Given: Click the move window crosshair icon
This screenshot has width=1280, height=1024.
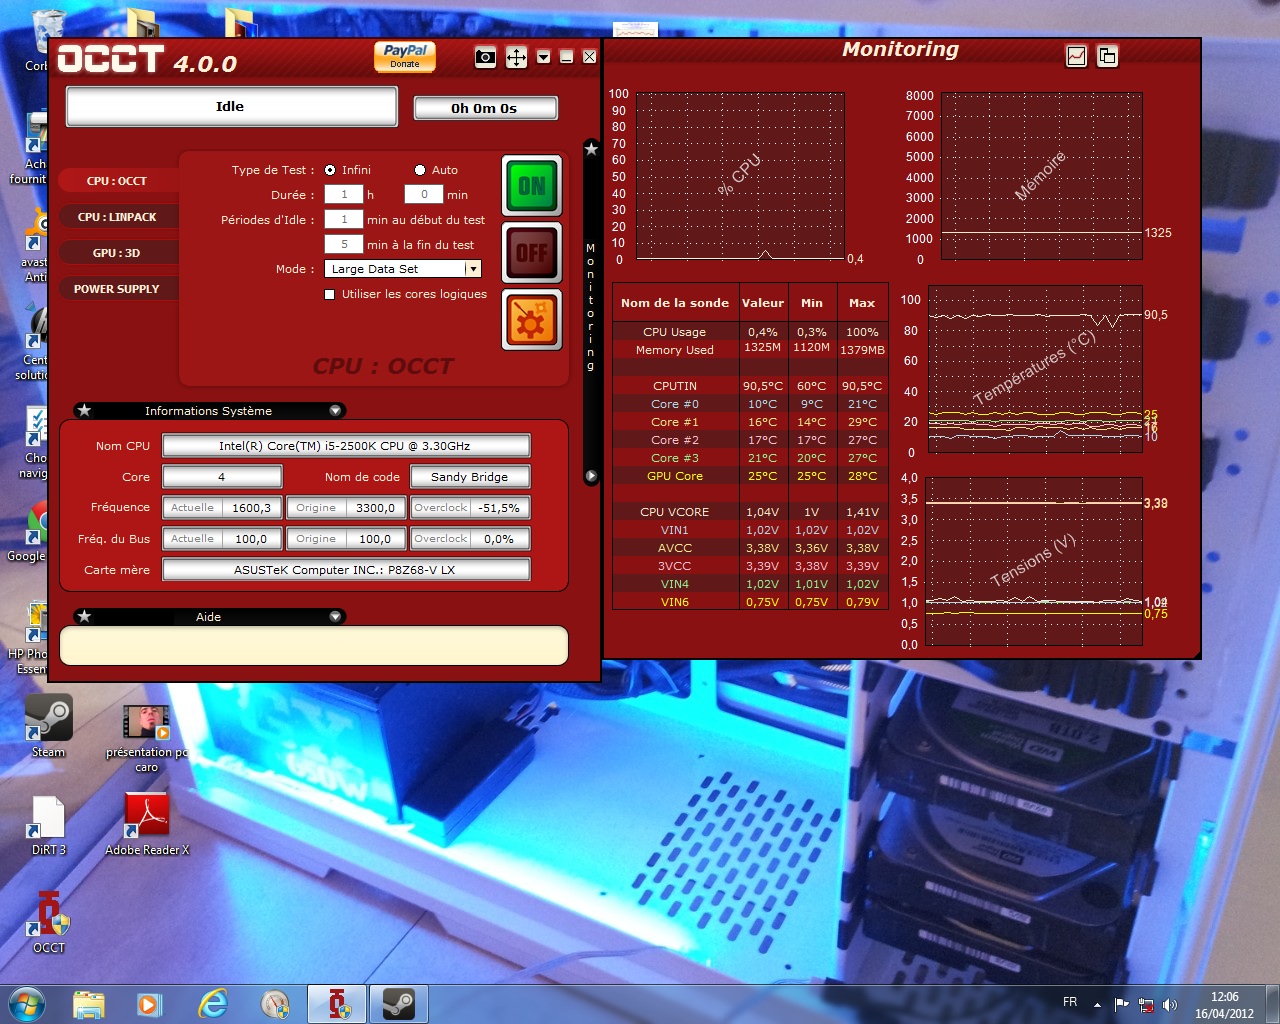Looking at the screenshot, I should click(x=516, y=57).
